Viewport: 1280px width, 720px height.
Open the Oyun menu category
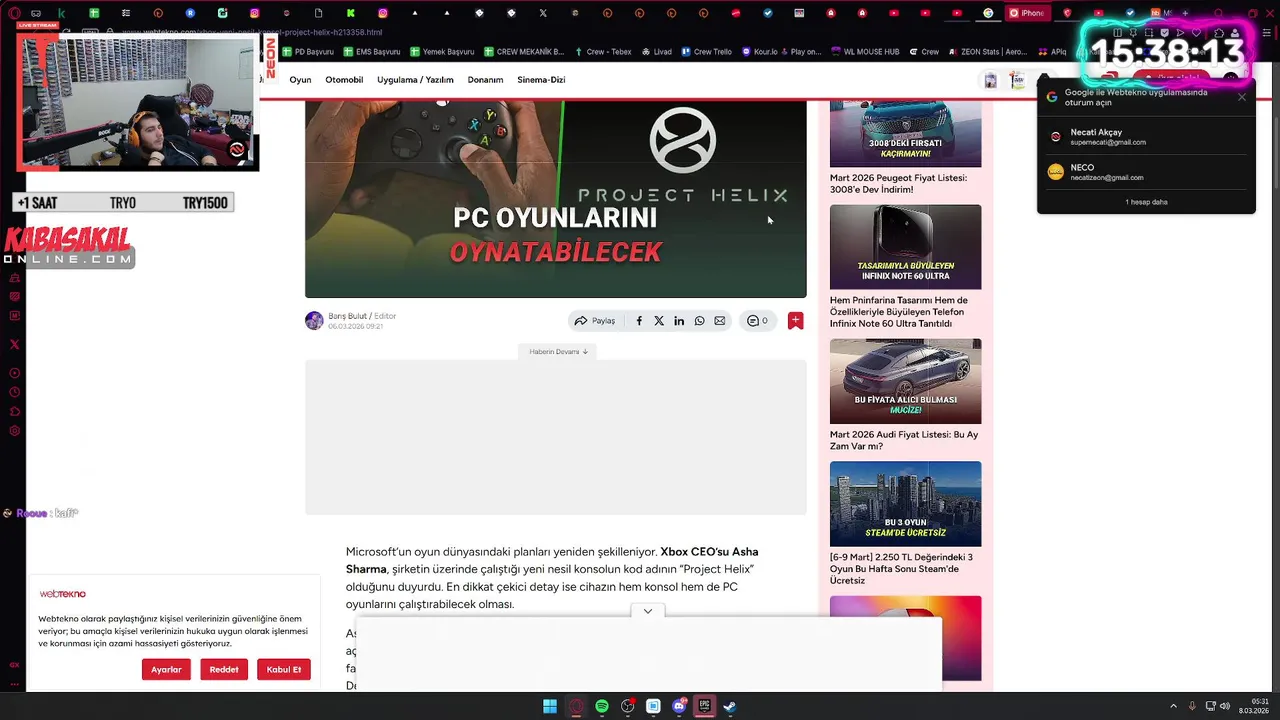click(x=300, y=80)
